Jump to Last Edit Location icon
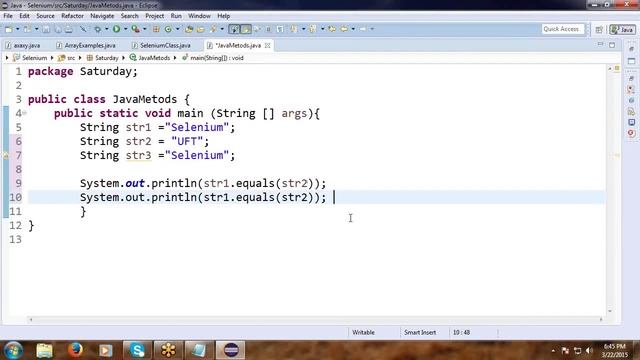 (x=332, y=29)
